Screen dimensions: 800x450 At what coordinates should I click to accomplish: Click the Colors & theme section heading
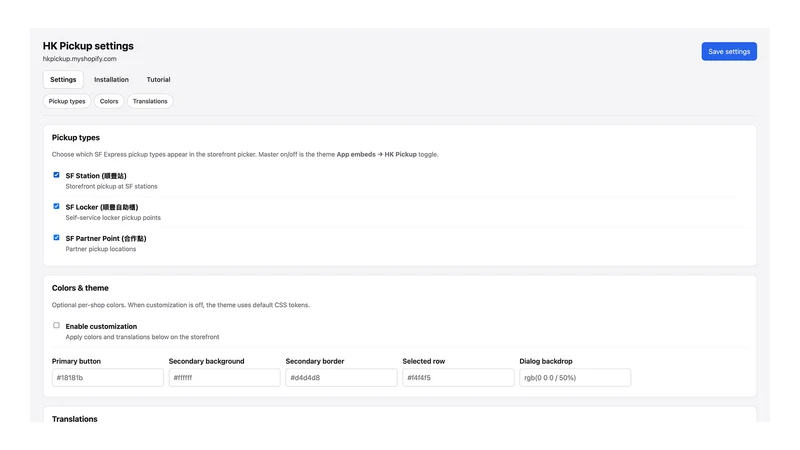(x=80, y=288)
